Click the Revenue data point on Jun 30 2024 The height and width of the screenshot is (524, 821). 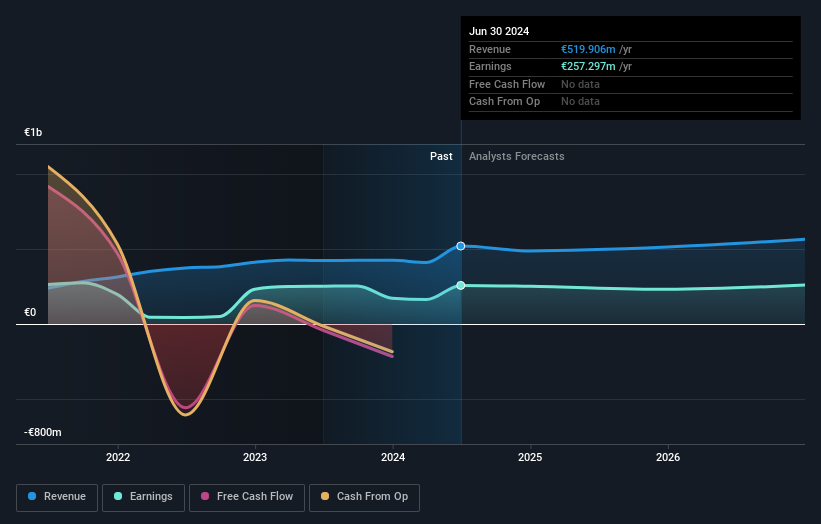pos(461,246)
